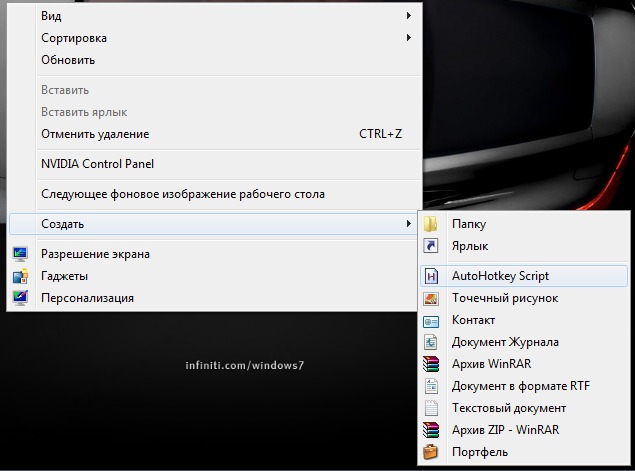The height and width of the screenshot is (471, 635).
Task: Click the shortcut arrow icon beside Ярлык
Action: click(430, 245)
